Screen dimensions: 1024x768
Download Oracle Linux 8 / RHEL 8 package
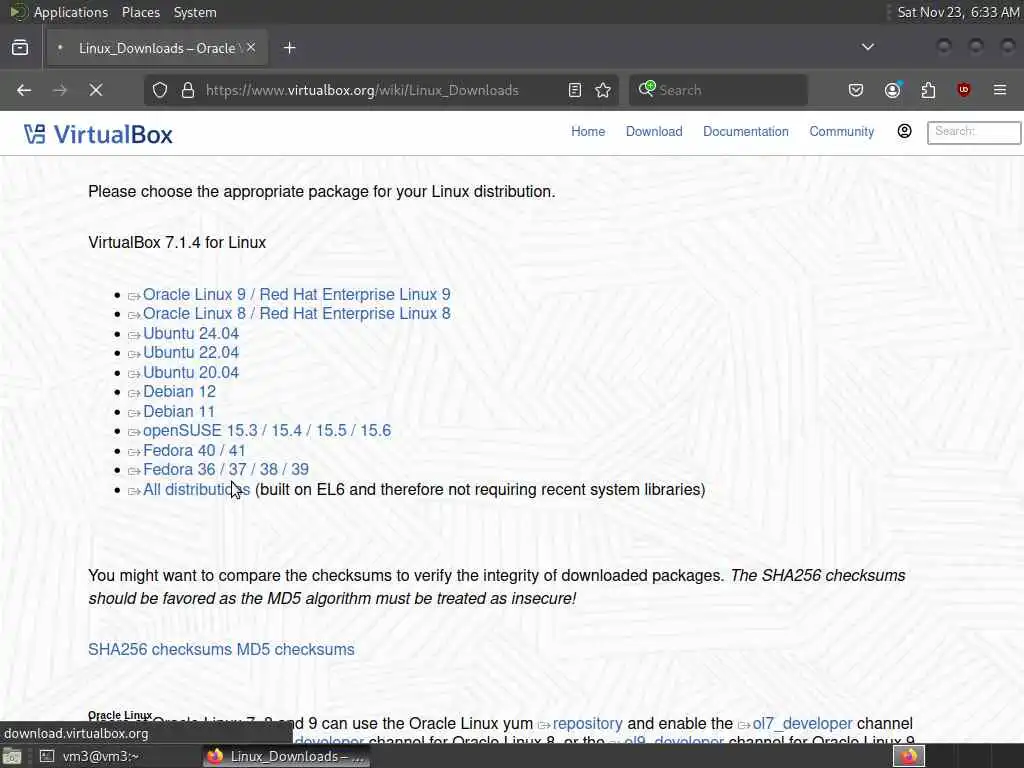coord(296,313)
